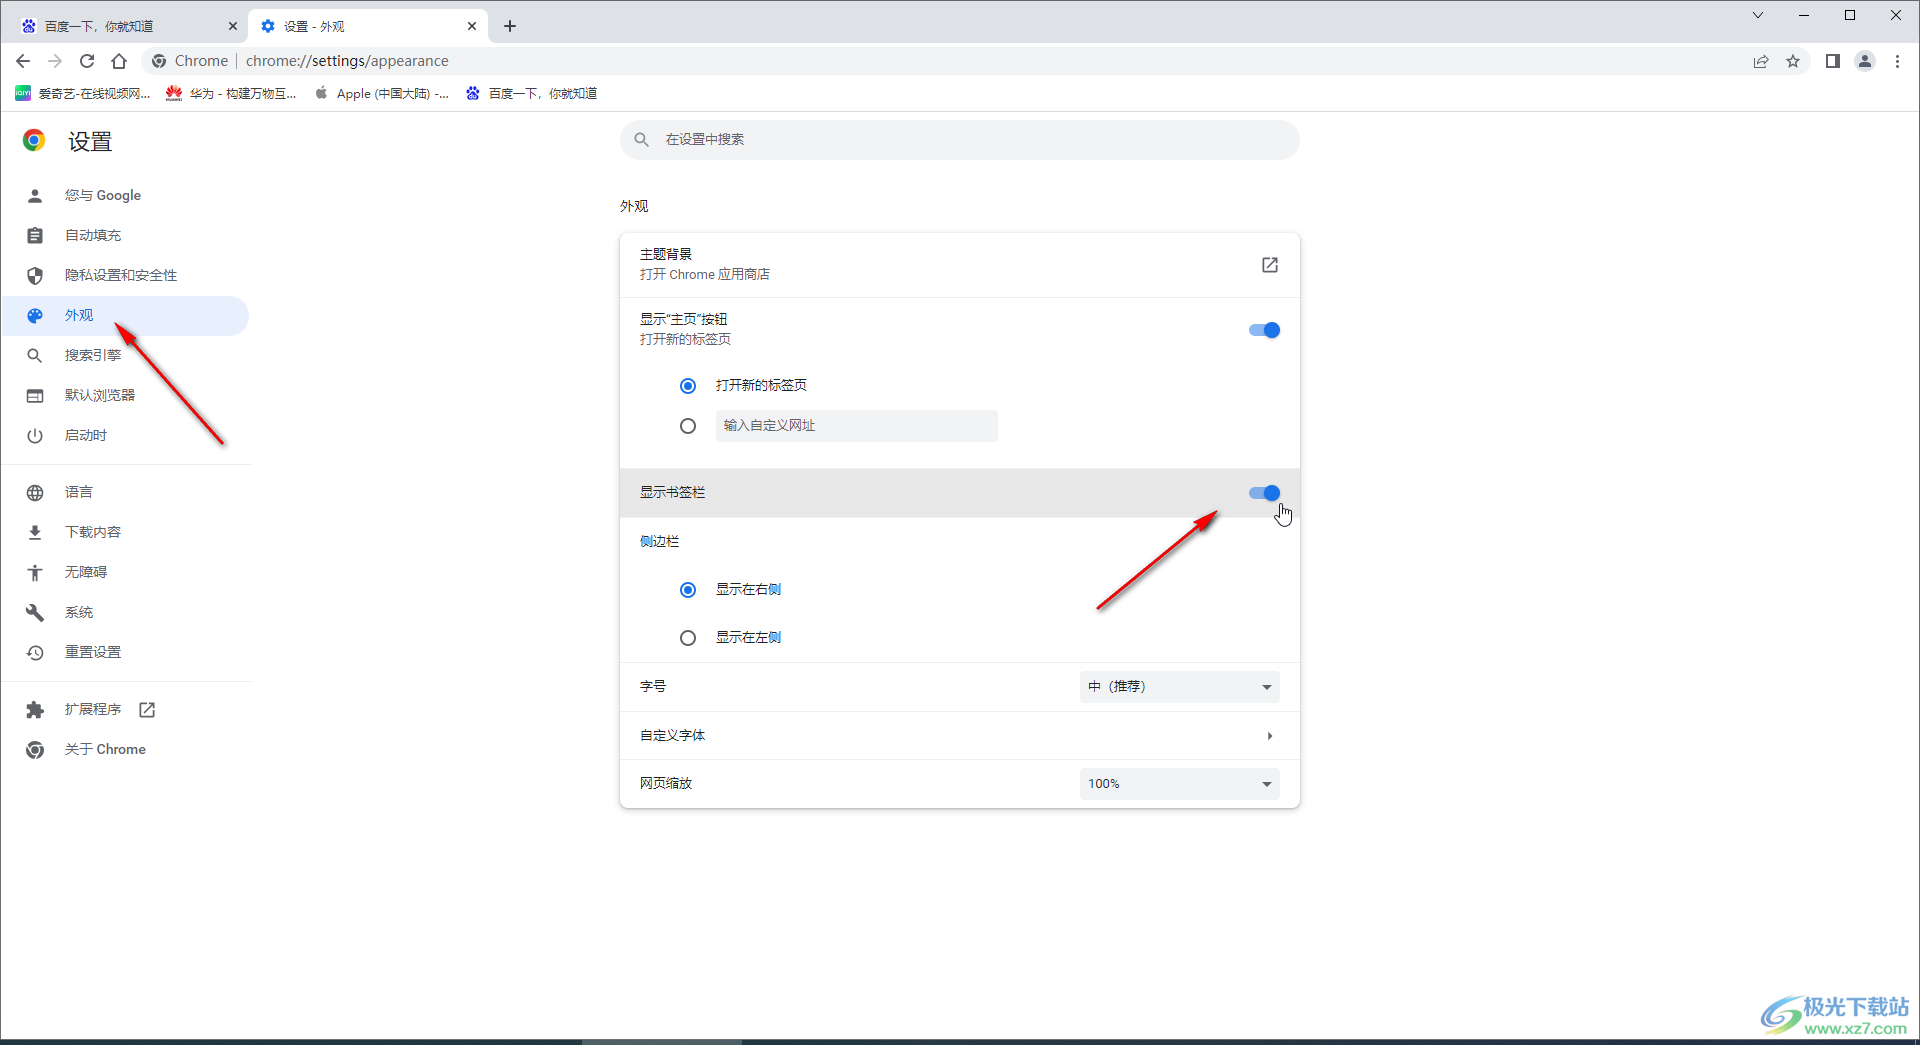The height and width of the screenshot is (1045, 1920).
Task: Open a new tab with the plus button
Action: (510, 26)
